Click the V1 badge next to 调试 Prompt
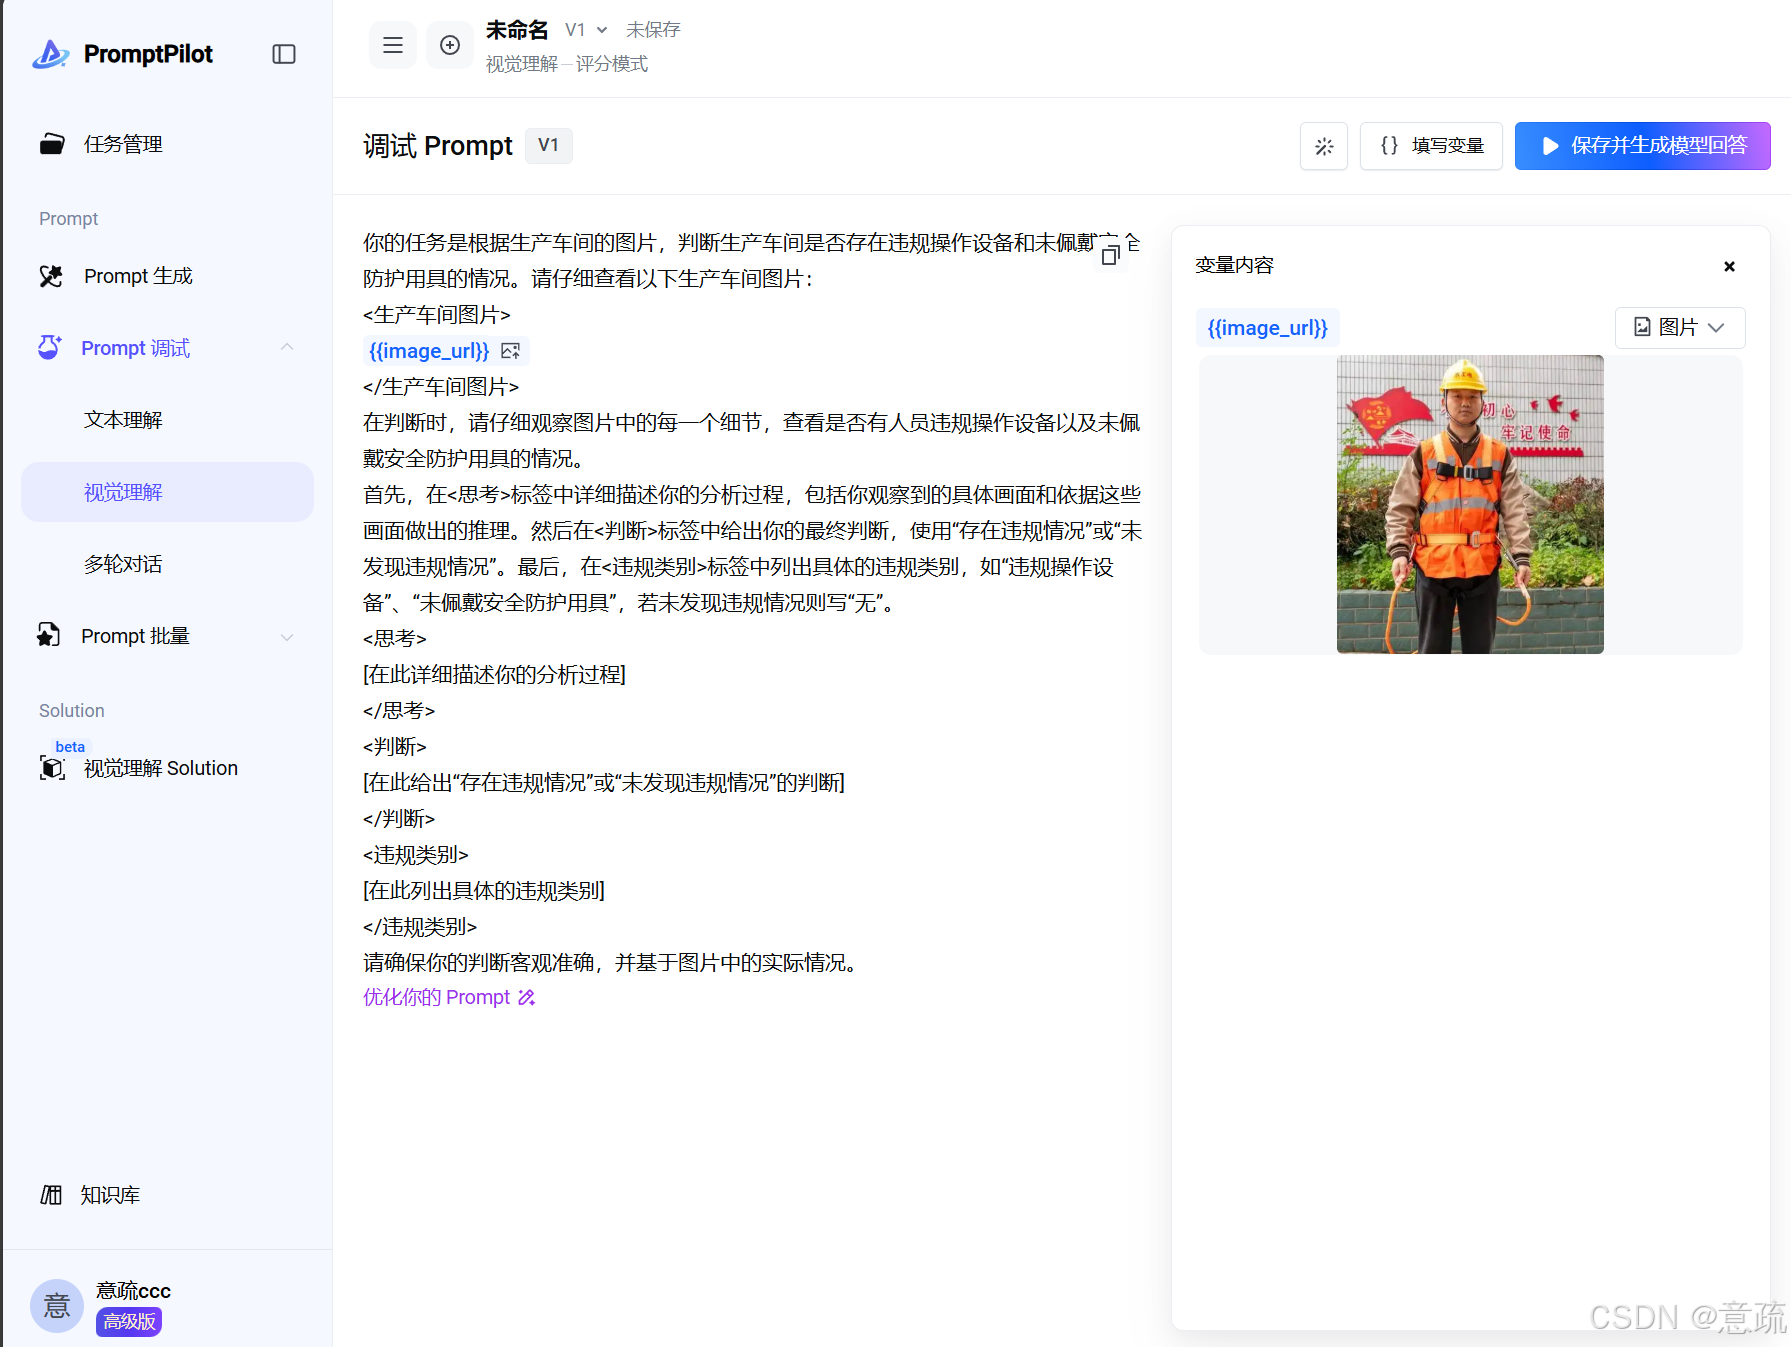 click(x=548, y=146)
